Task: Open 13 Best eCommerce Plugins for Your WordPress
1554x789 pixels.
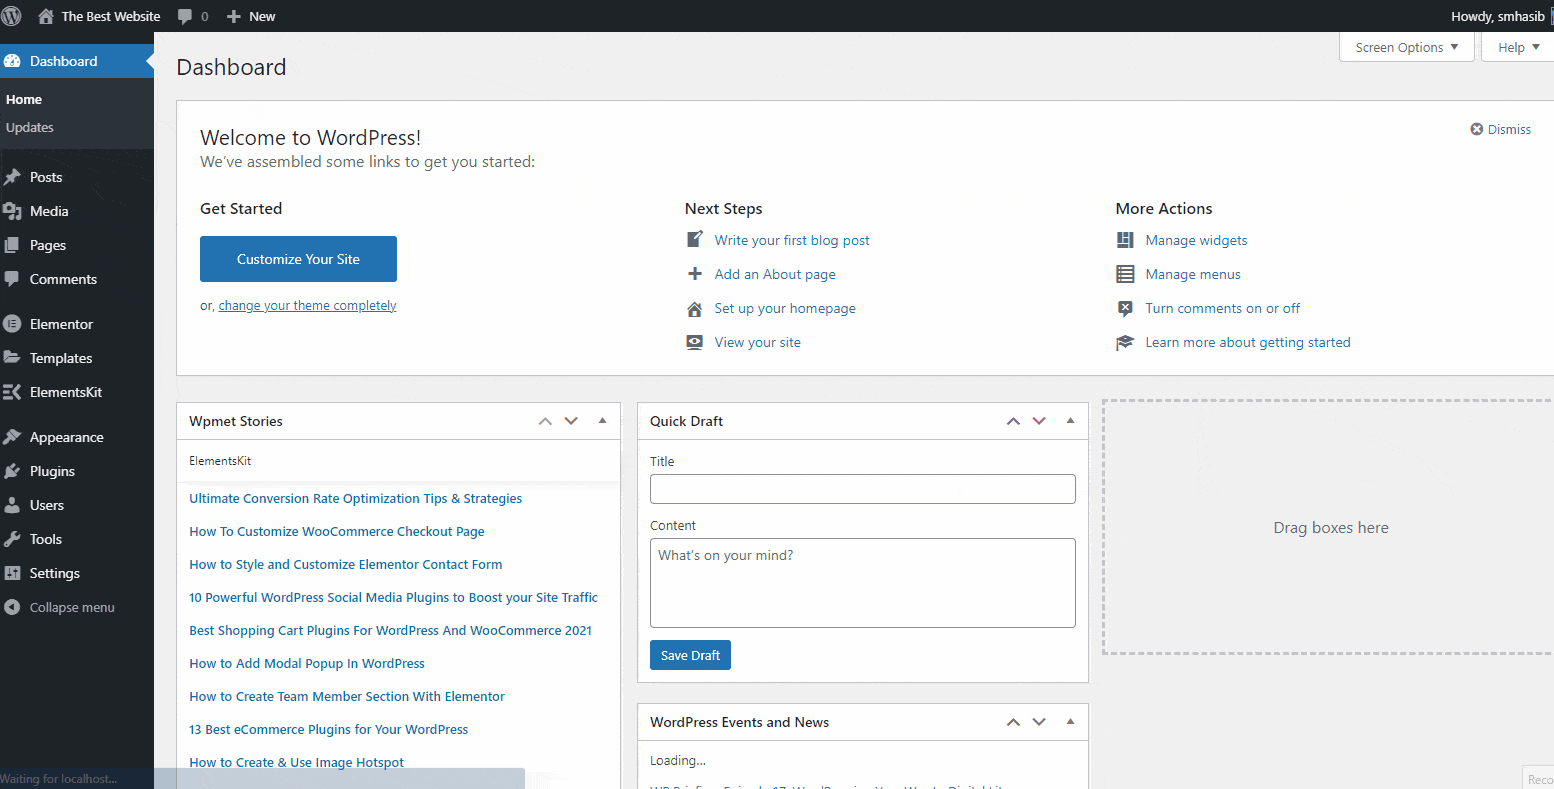Action: (x=328, y=729)
